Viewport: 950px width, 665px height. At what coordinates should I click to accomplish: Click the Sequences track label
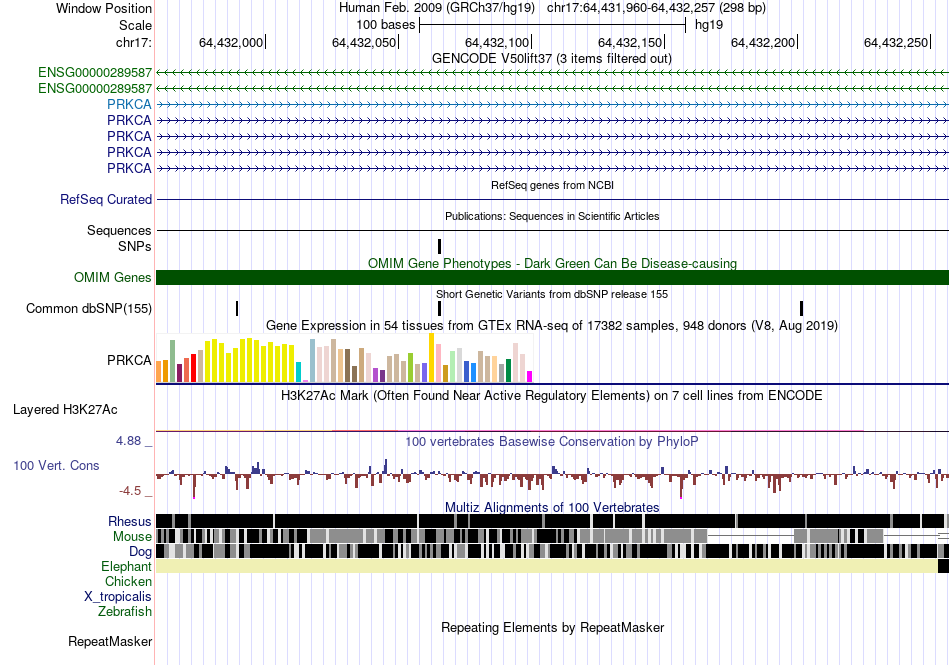click(119, 230)
